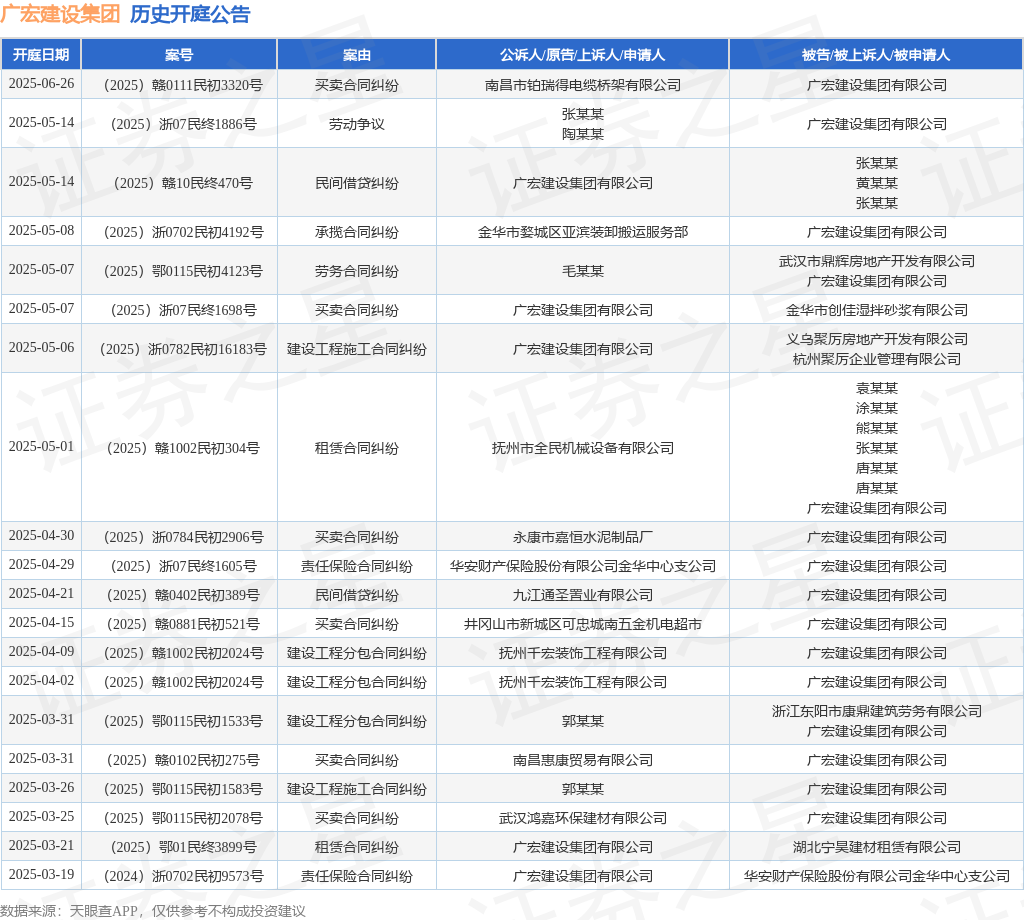This screenshot has height=920, width=1024.
Task: Select case number （2025）浙0784民初2906号
Action: [x=179, y=537]
